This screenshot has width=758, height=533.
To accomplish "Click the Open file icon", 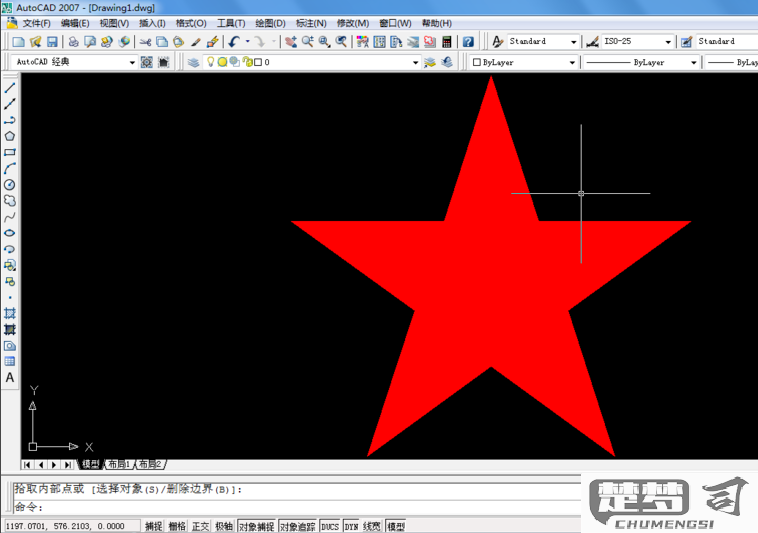I will point(35,42).
